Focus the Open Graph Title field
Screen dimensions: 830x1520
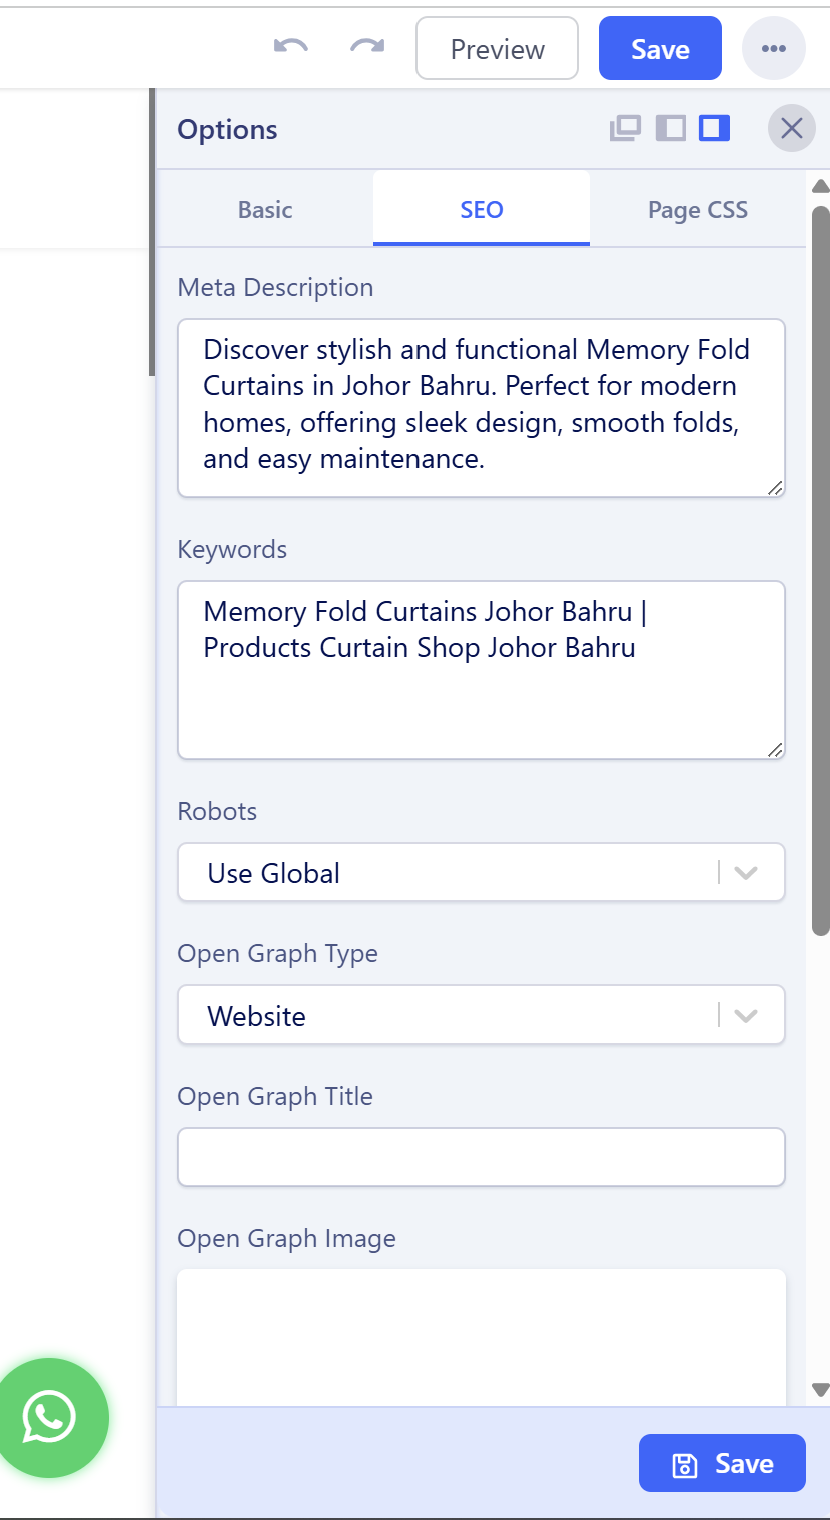tap(481, 1157)
